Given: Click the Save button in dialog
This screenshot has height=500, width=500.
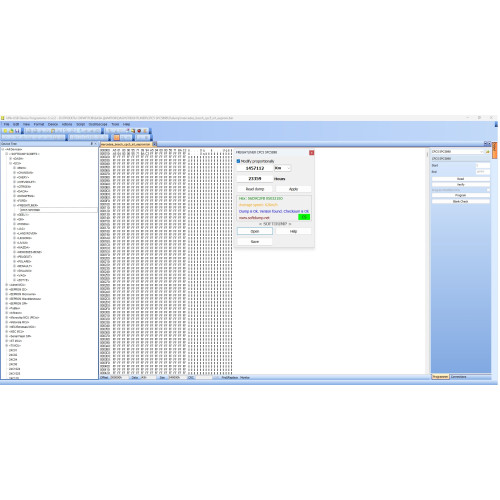Looking at the screenshot, I should [x=255, y=241].
